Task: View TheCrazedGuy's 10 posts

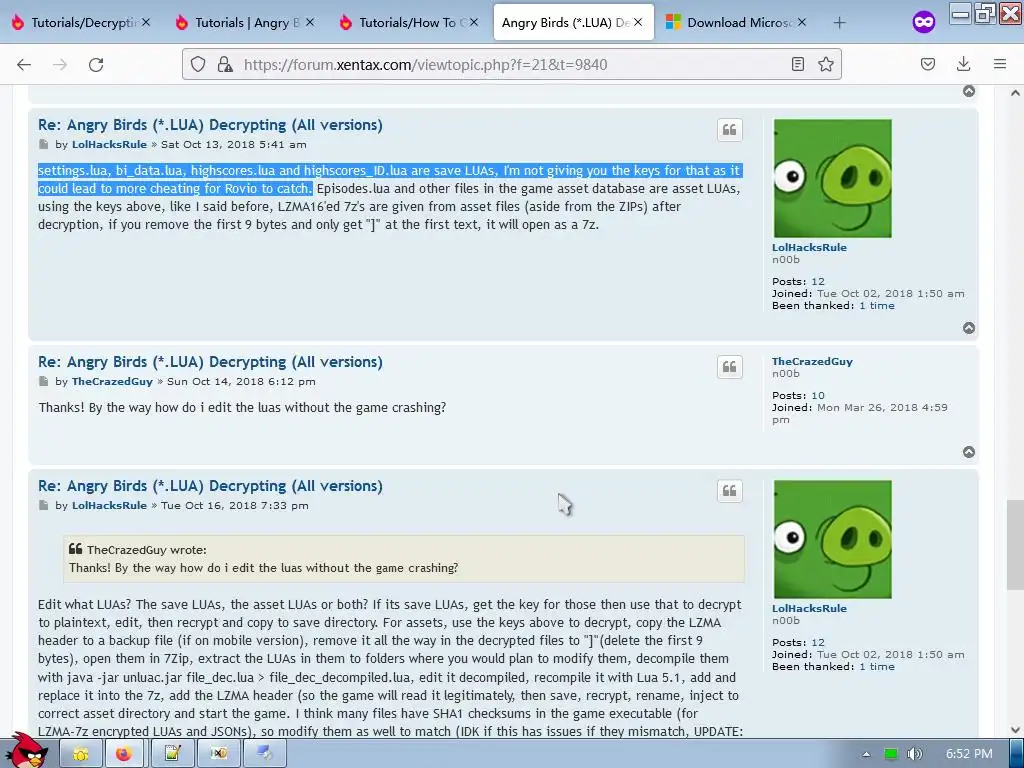Action: [818, 395]
